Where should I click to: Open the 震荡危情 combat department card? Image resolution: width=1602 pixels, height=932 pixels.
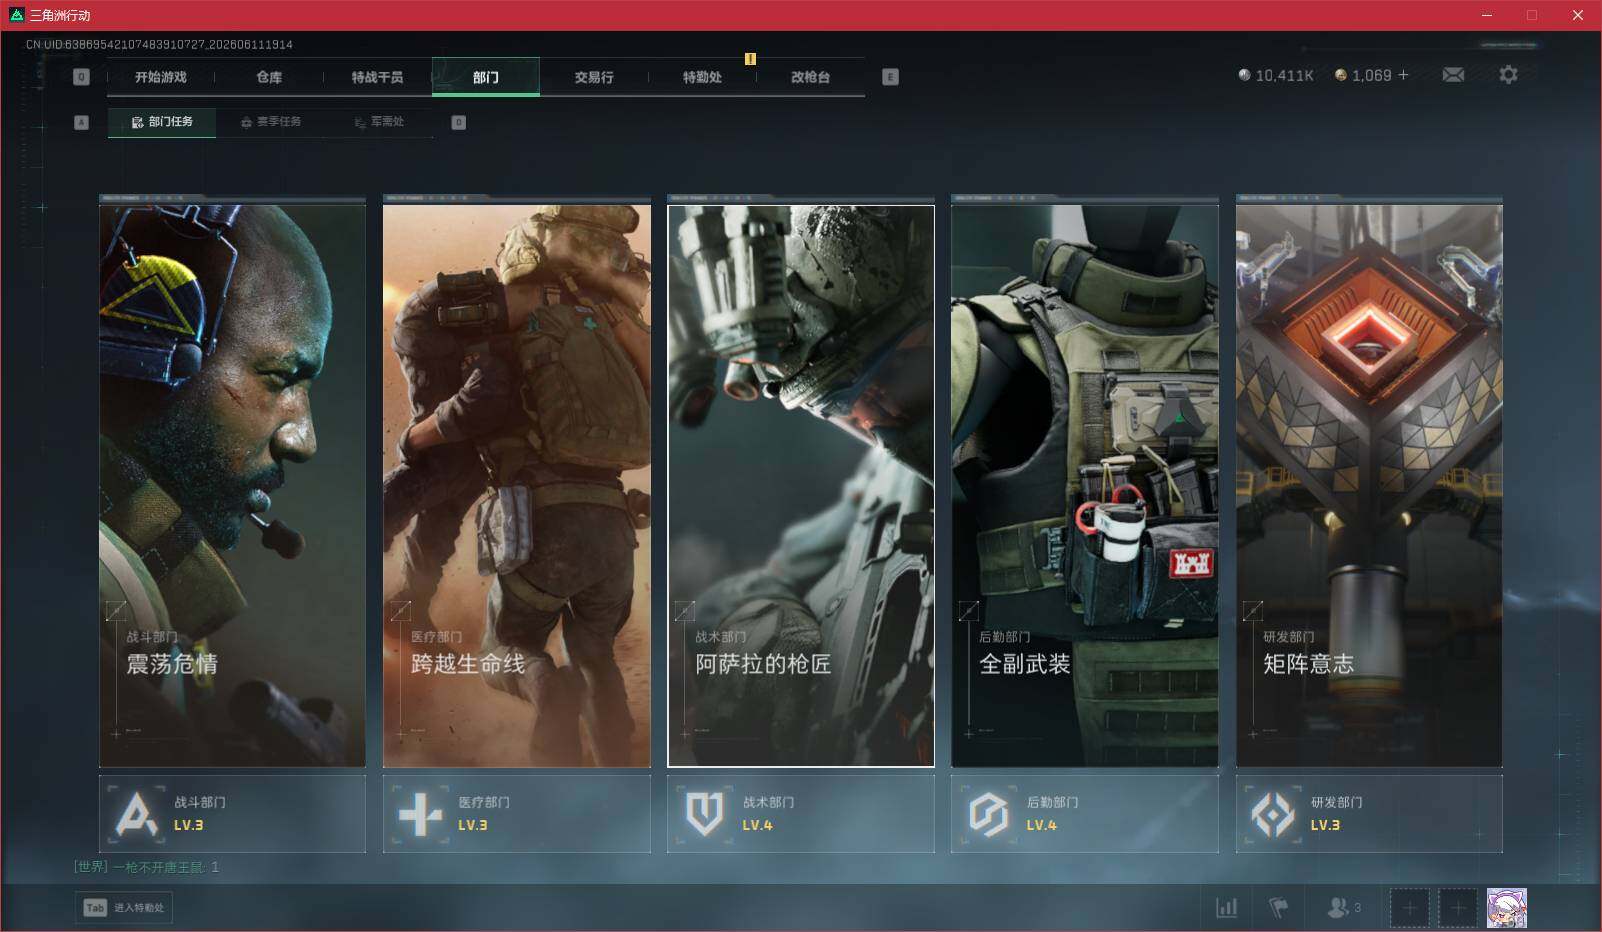pyautogui.click(x=232, y=486)
